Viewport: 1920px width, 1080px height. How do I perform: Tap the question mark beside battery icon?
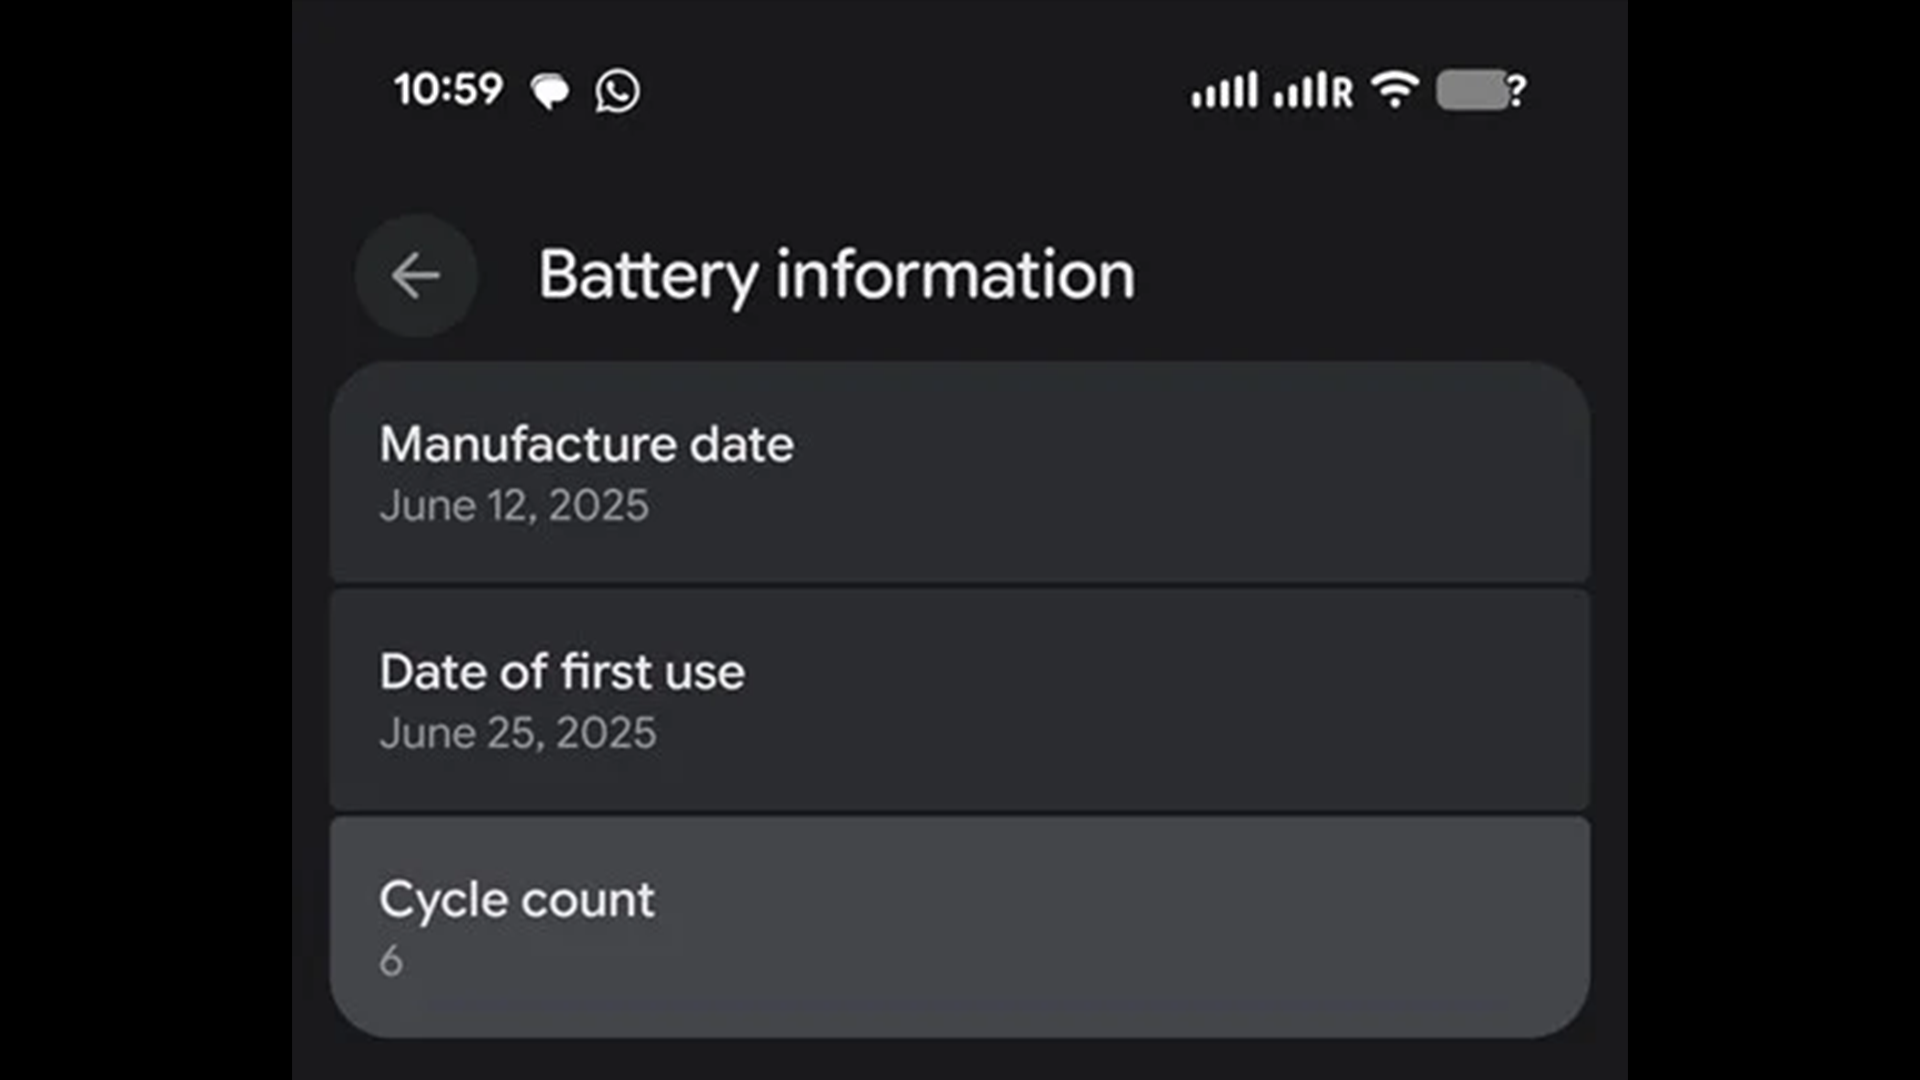point(1517,91)
